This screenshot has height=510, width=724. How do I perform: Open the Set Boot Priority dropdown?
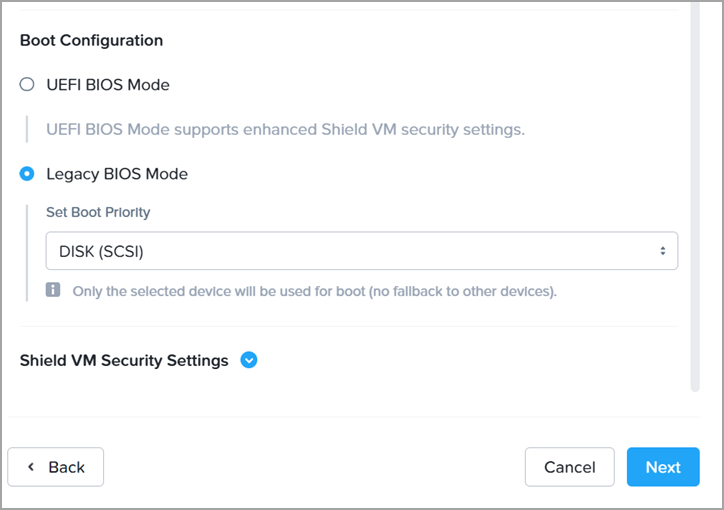pyautogui.click(x=361, y=251)
